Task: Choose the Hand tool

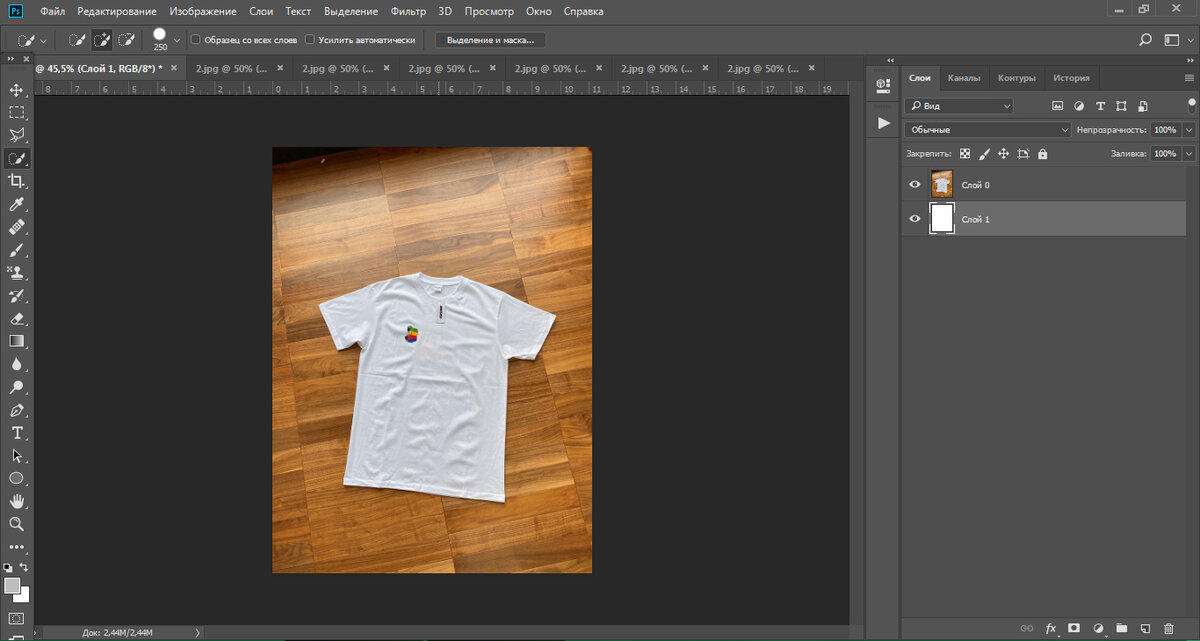Action: click(x=17, y=501)
